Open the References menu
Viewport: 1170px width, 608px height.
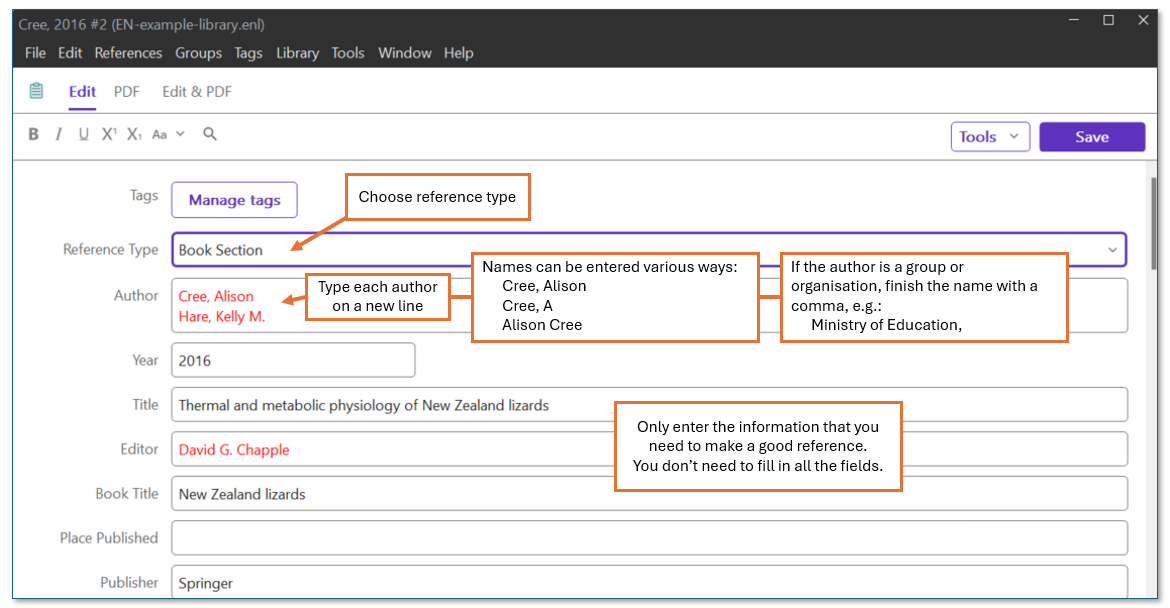tap(128, 53)
